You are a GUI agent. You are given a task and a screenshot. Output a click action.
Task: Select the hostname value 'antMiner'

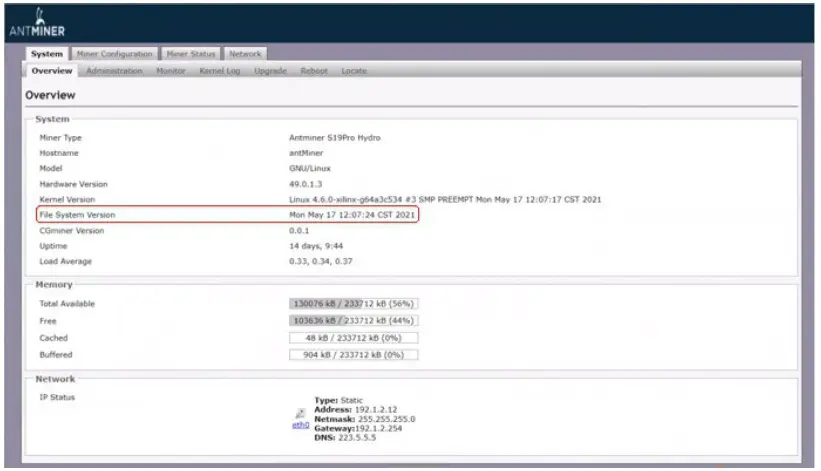pyautogui.click(x=306, y=153)
